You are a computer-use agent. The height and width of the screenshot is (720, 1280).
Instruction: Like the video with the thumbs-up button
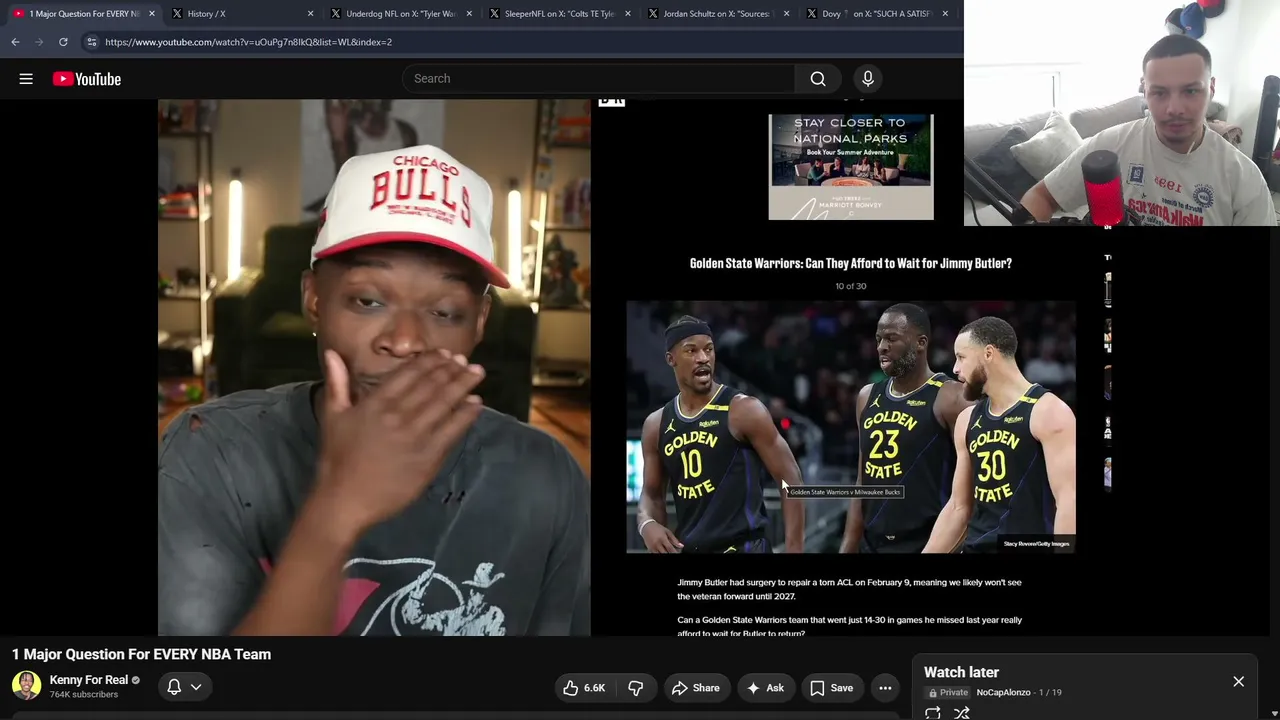tap(584, 688)
